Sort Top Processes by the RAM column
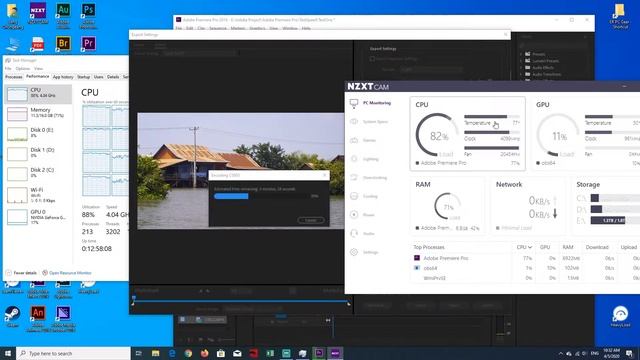This screenshot has width=640, height=360. click(x=568, y=247)
